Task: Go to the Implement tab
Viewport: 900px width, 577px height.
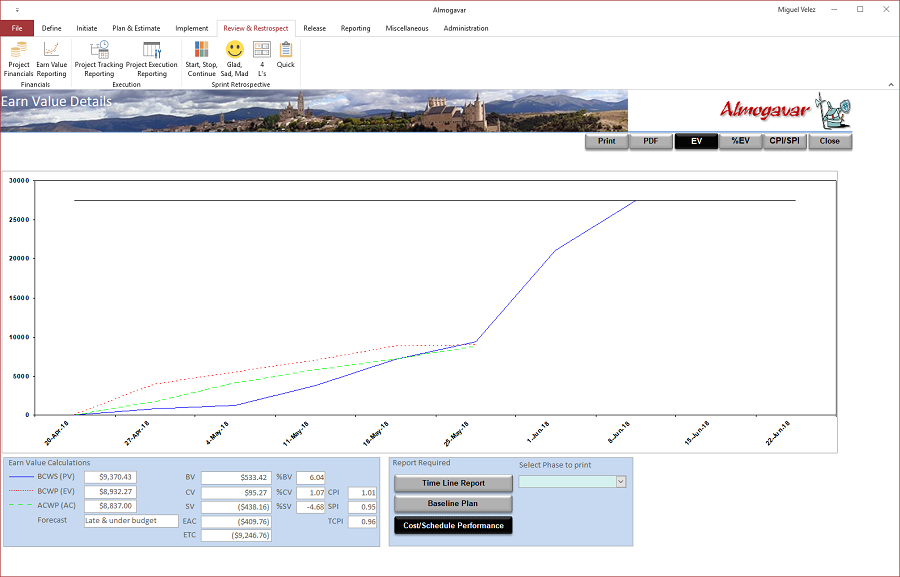Action: 192,28
